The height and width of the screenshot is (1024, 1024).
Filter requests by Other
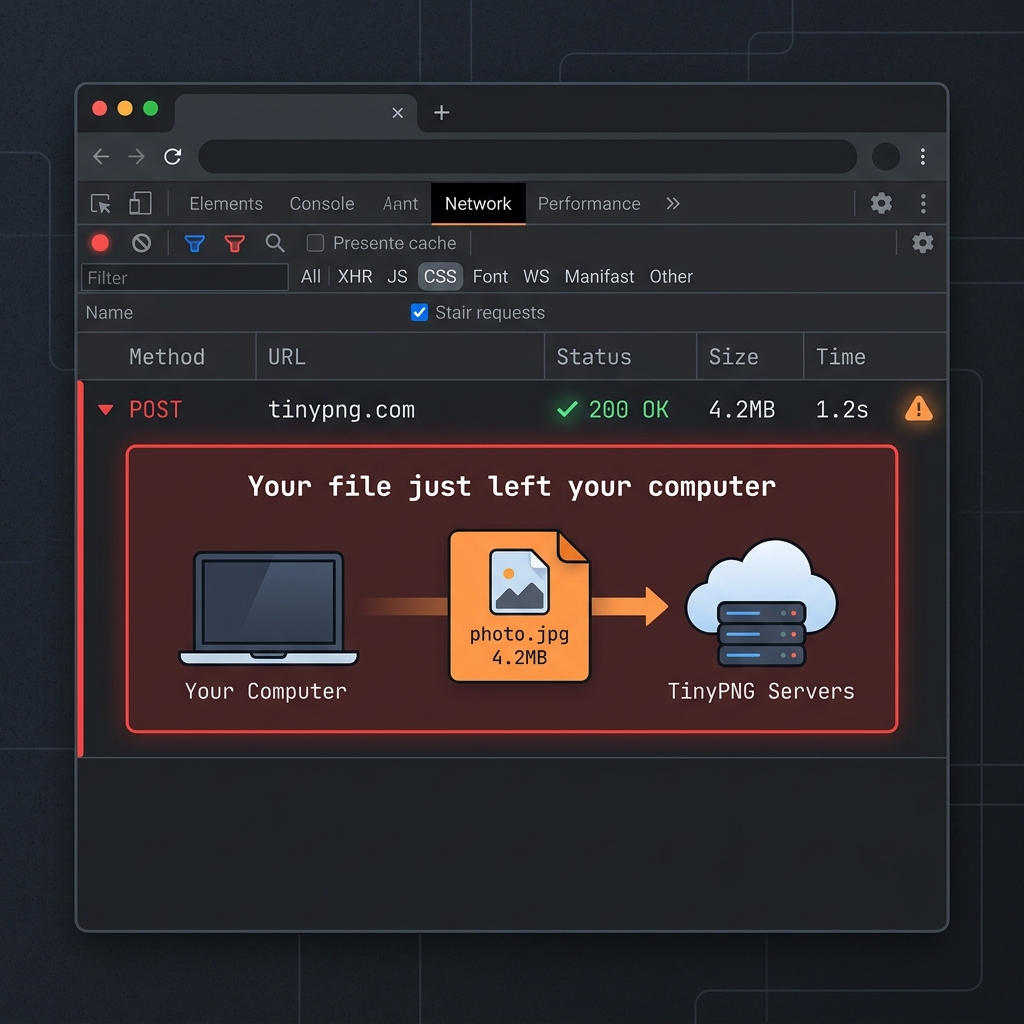pyautogui.click(x=671, y=276)
